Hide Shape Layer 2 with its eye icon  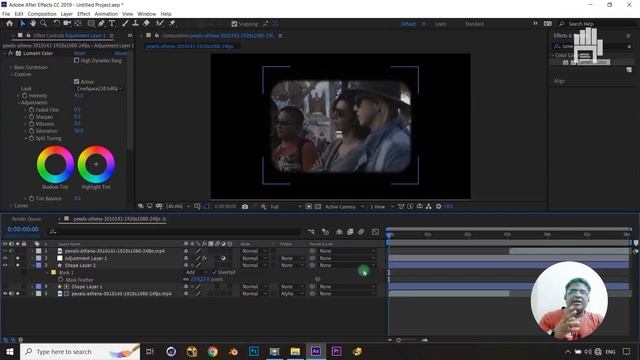coord(5,265)
